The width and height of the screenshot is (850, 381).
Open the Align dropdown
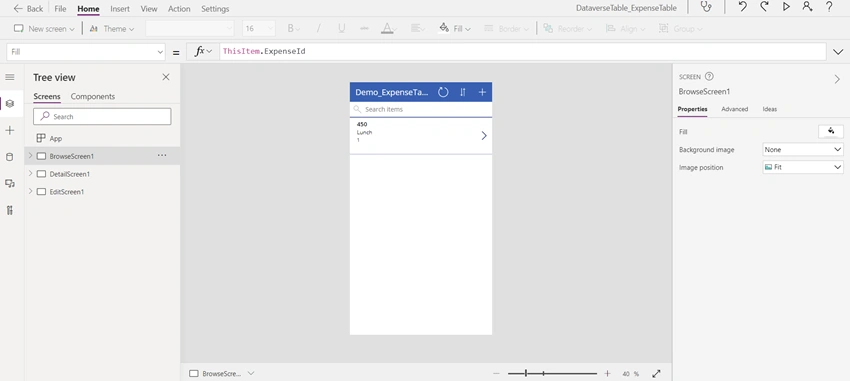pyautogui.click(x=625, y=29)
